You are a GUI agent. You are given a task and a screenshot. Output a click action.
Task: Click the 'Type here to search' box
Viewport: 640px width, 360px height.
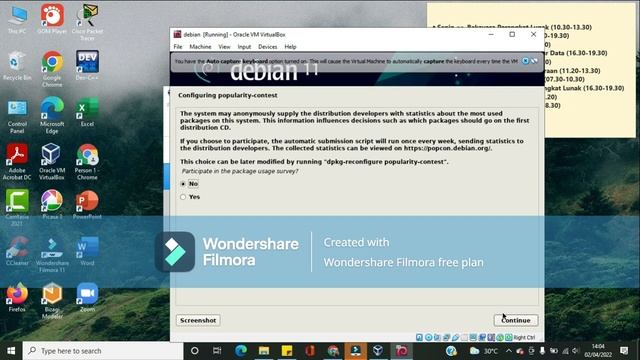pyautogui.click(x=103, y=351)
